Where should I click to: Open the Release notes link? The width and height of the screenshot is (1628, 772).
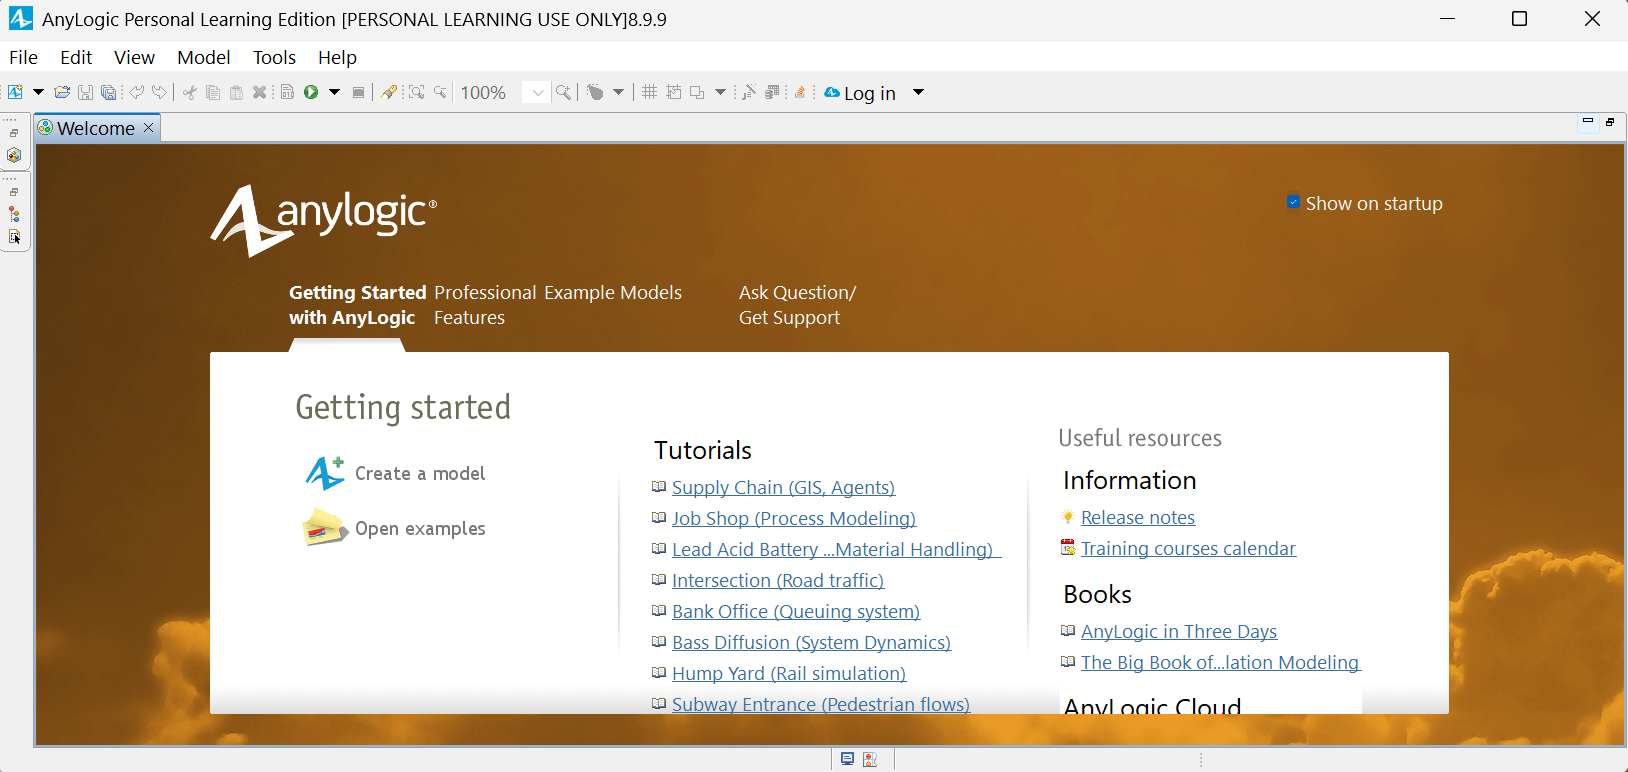(1138, 517)
